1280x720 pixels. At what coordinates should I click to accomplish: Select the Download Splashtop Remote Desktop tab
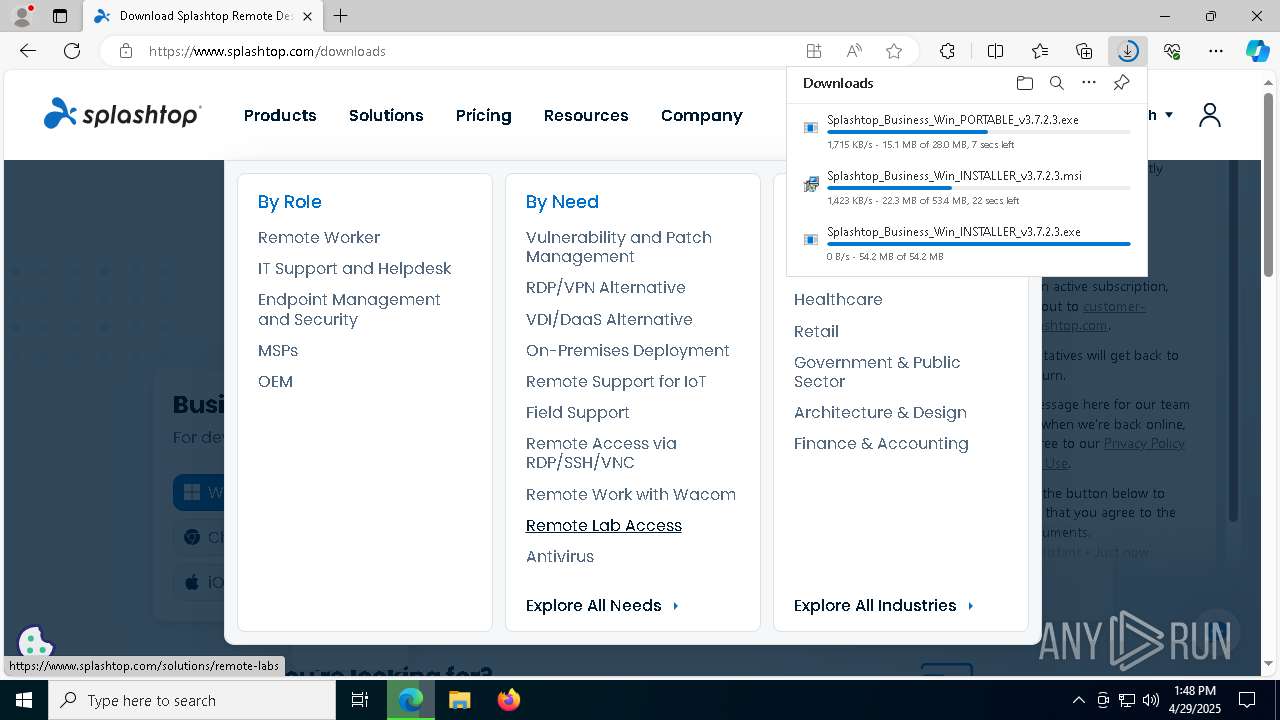(x=203, y=16)
